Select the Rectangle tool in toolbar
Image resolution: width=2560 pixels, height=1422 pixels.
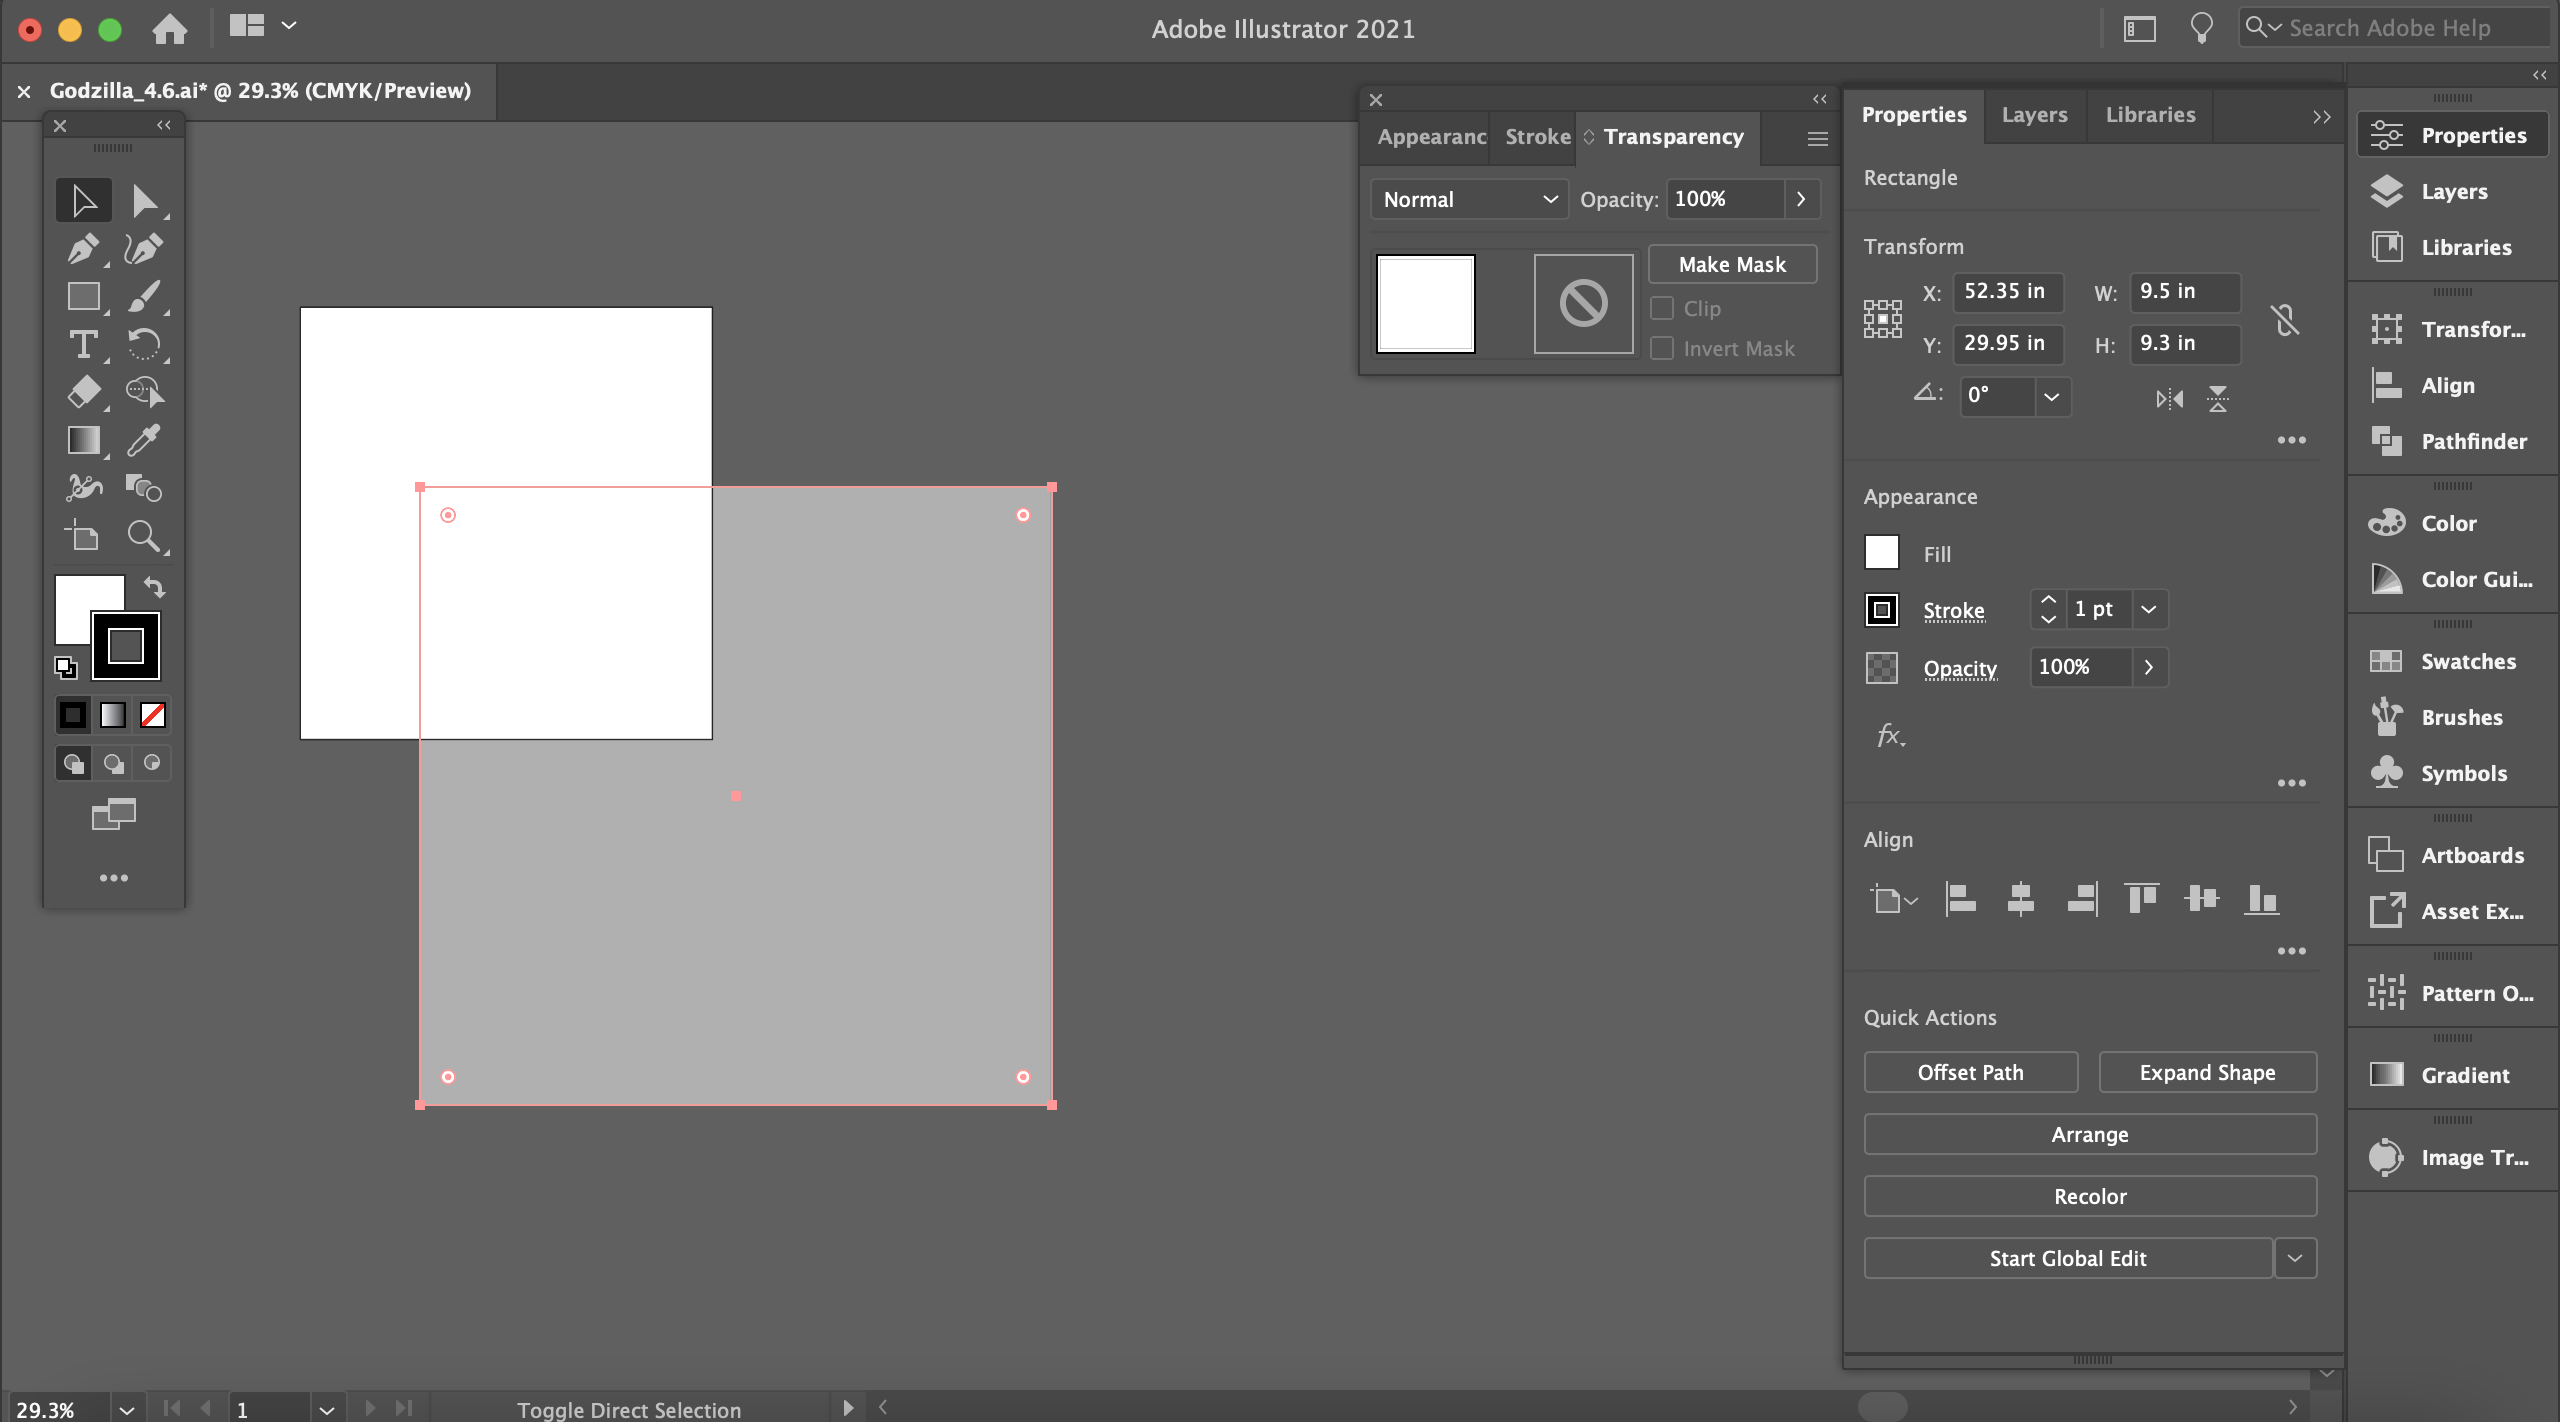[x=82, y=294]
